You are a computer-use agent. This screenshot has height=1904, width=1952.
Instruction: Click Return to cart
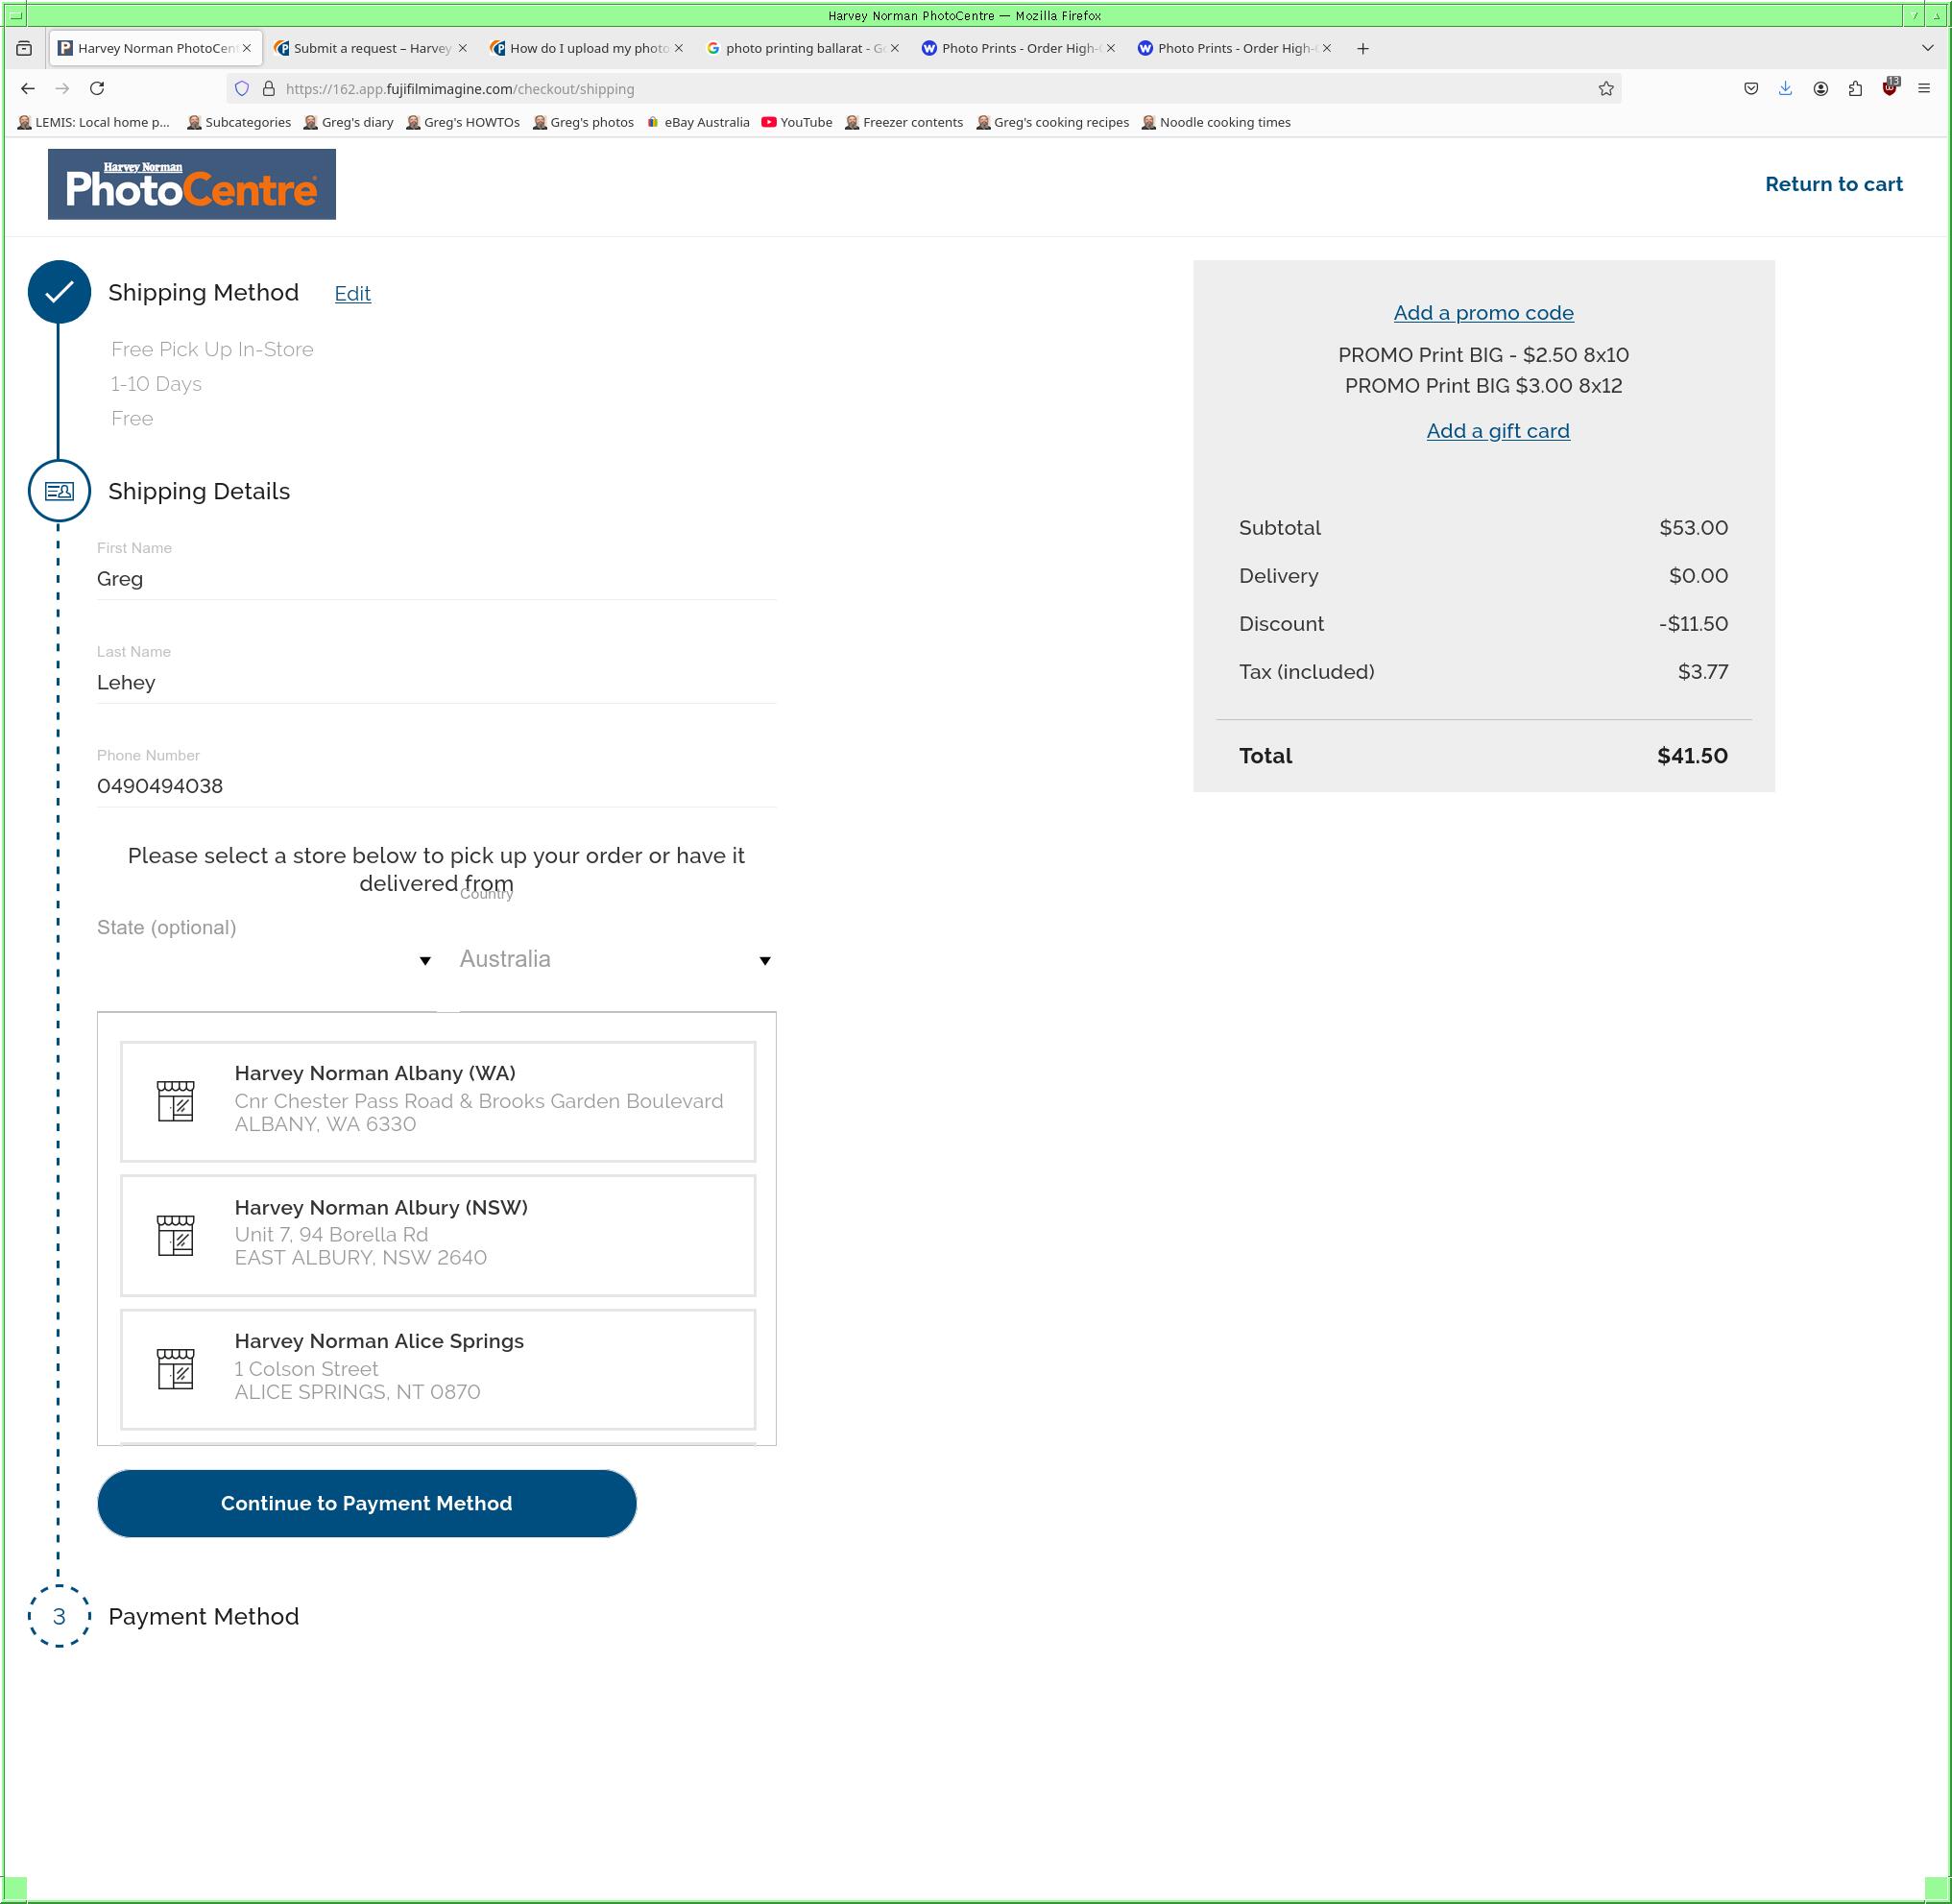click(x=1833, y=184)
